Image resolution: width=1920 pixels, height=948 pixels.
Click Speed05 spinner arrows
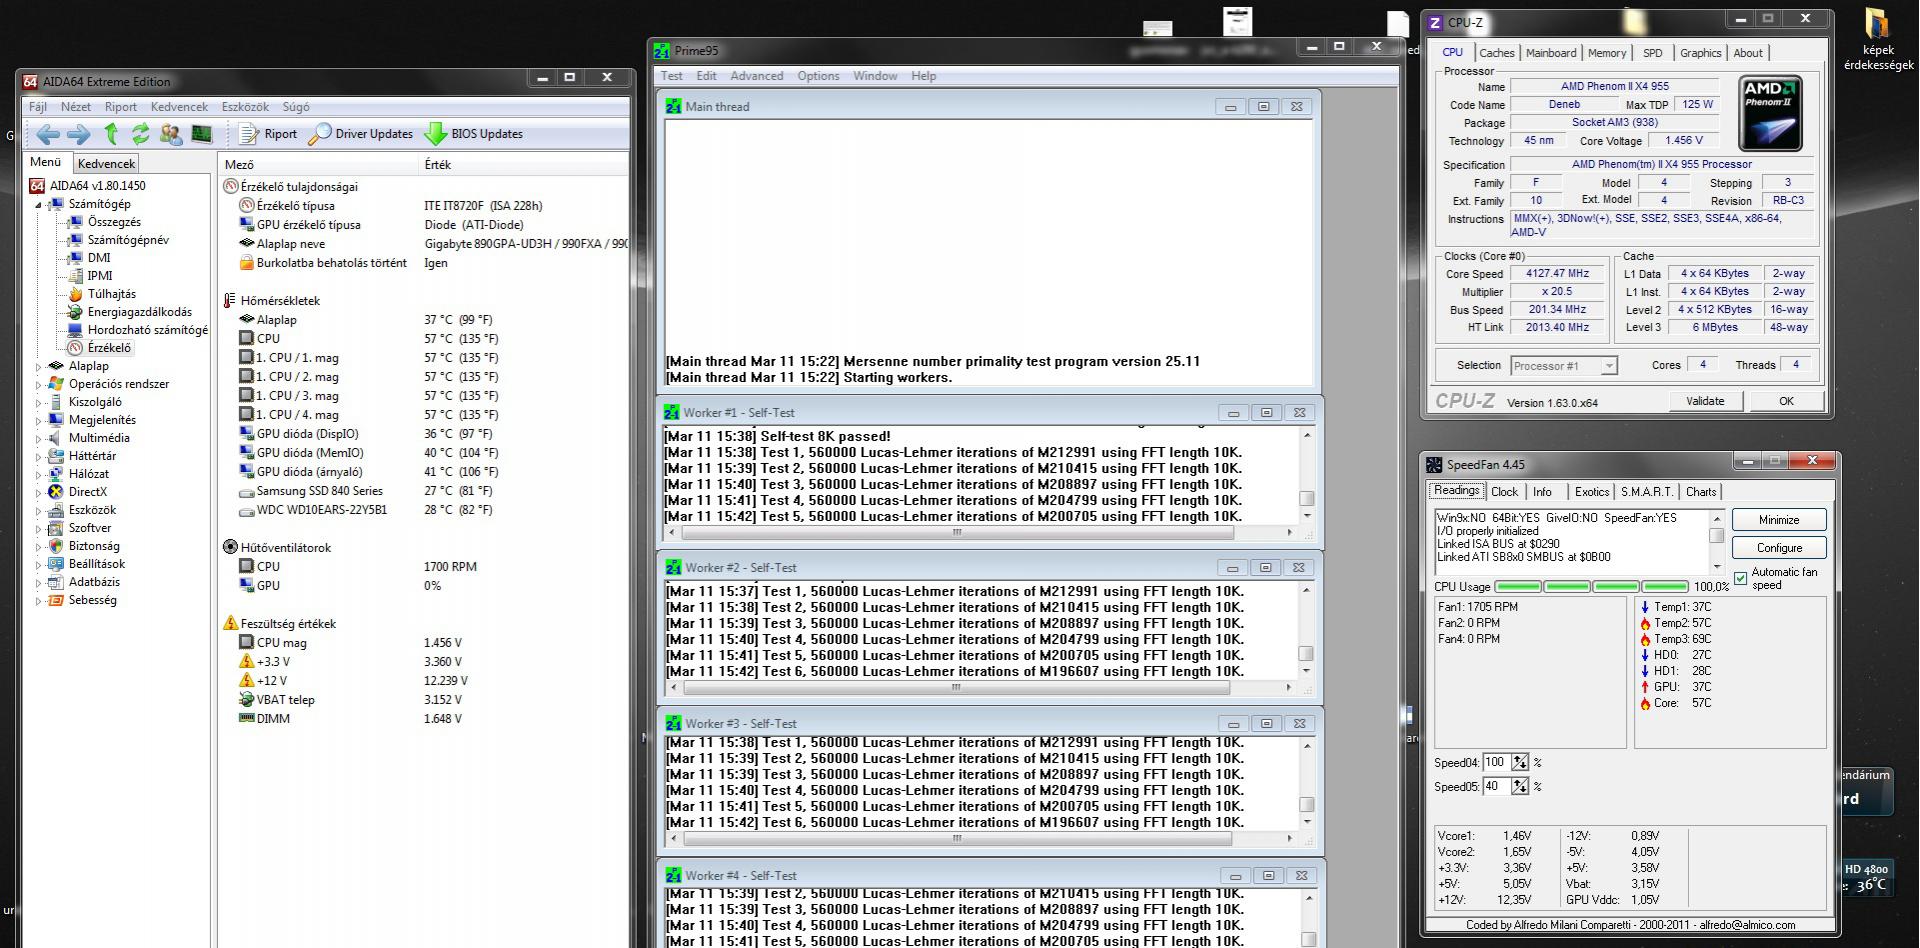(x=1520, y=787)
